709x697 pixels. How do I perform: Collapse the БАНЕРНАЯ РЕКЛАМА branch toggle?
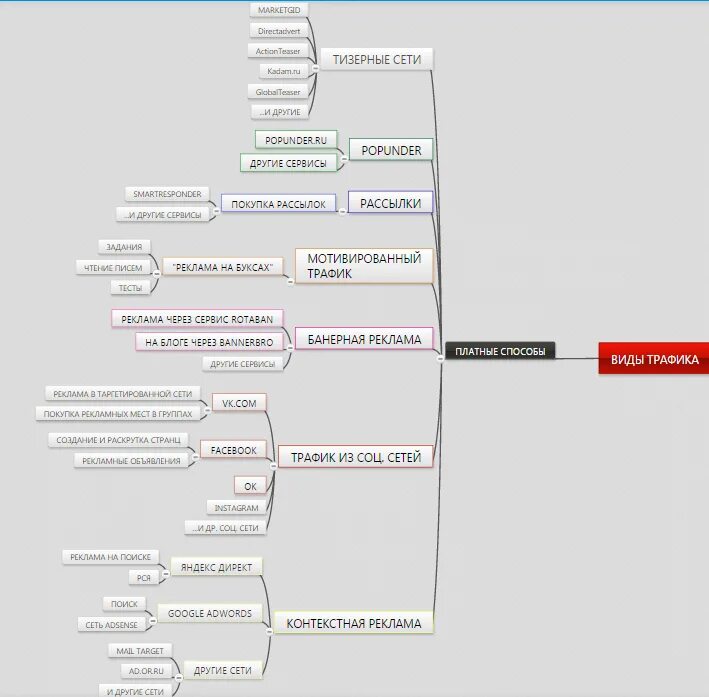point(290,348)
